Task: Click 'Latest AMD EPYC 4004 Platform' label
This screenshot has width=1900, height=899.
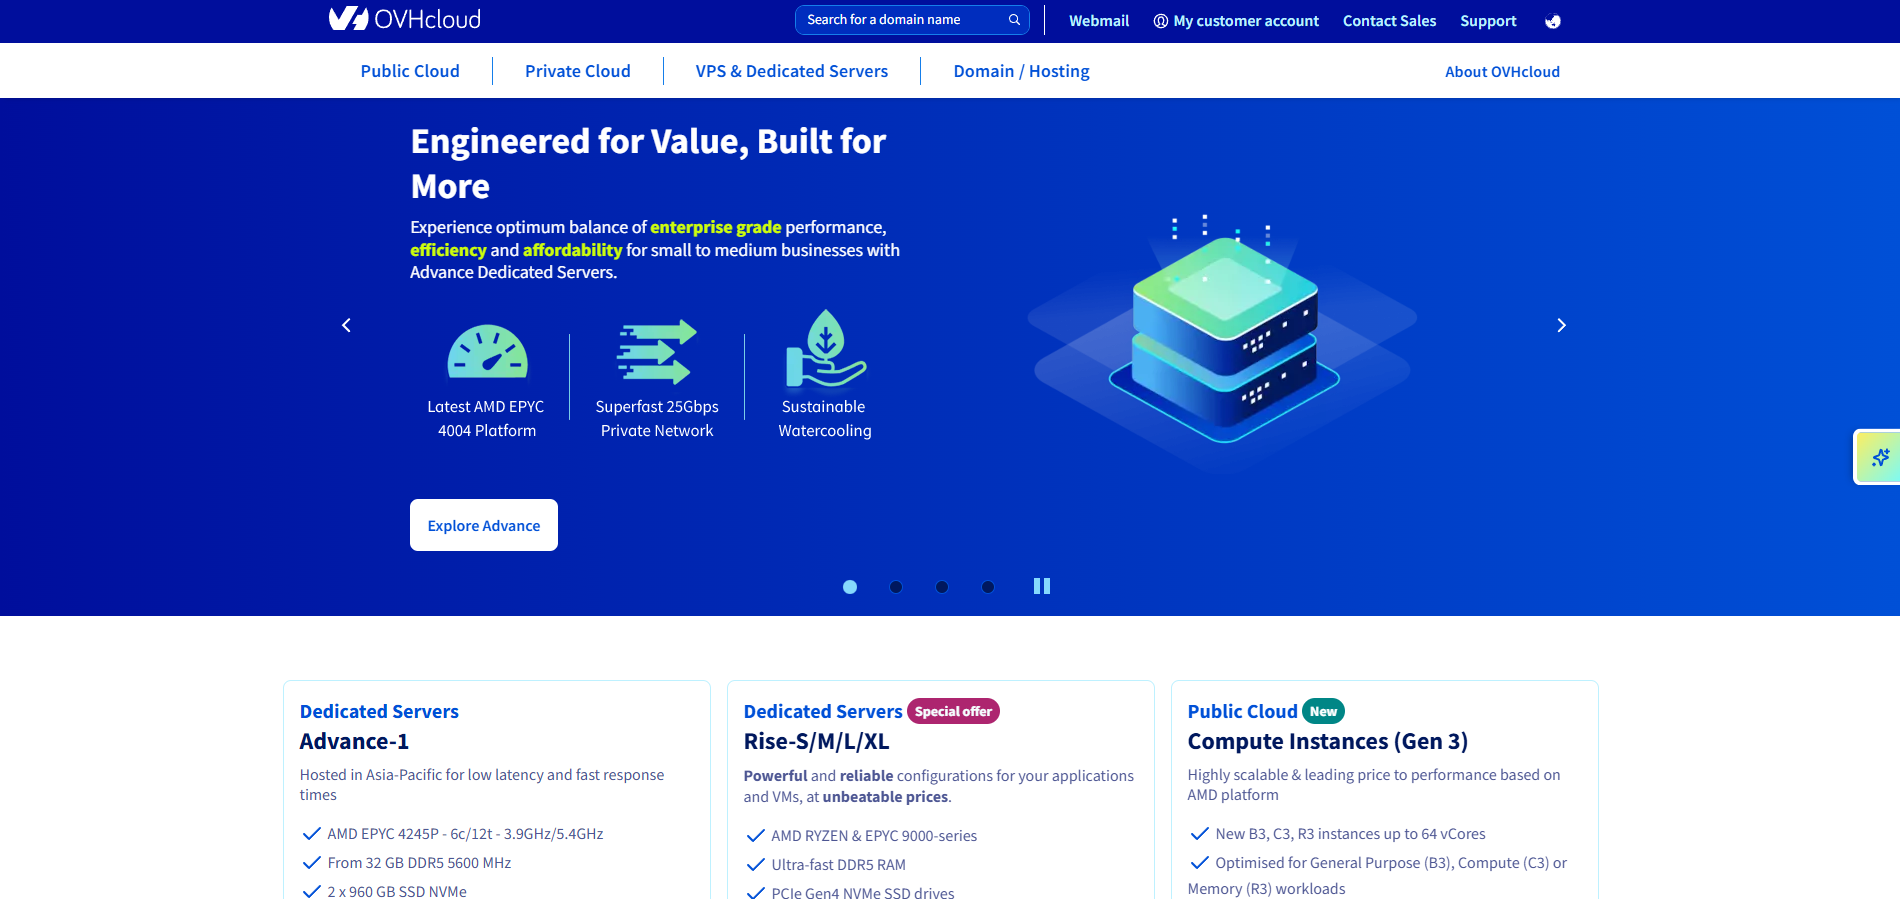Action: click(x=486, y=418)
